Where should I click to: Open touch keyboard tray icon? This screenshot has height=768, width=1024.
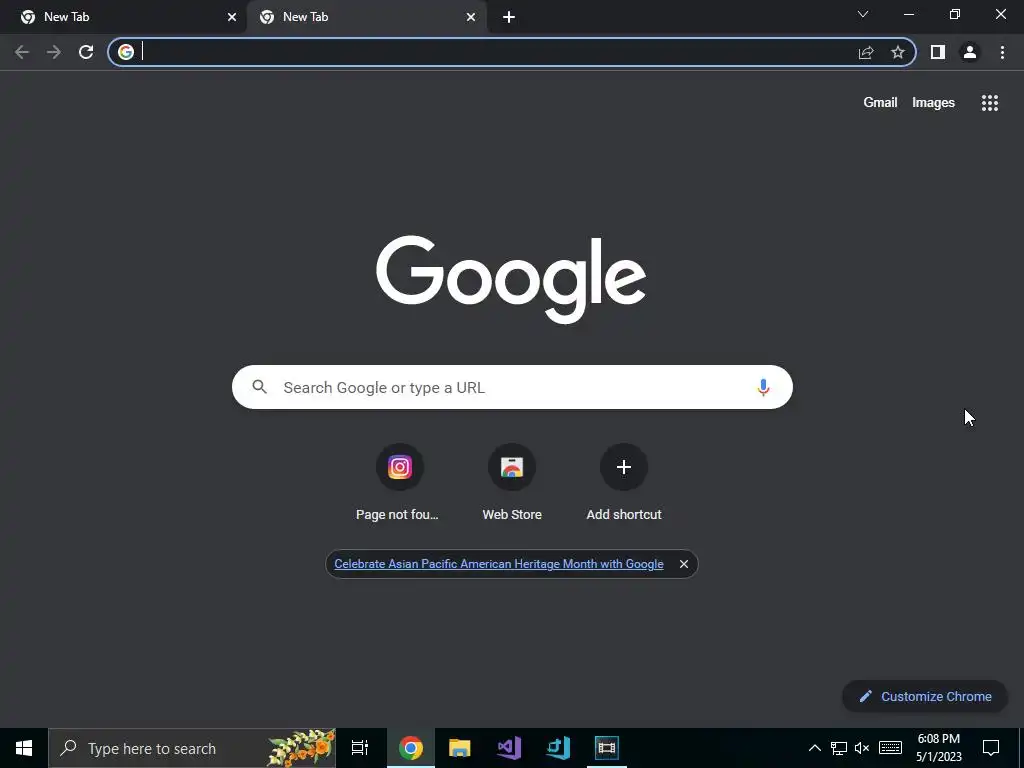pyautogui.click(x=890, y=748)
